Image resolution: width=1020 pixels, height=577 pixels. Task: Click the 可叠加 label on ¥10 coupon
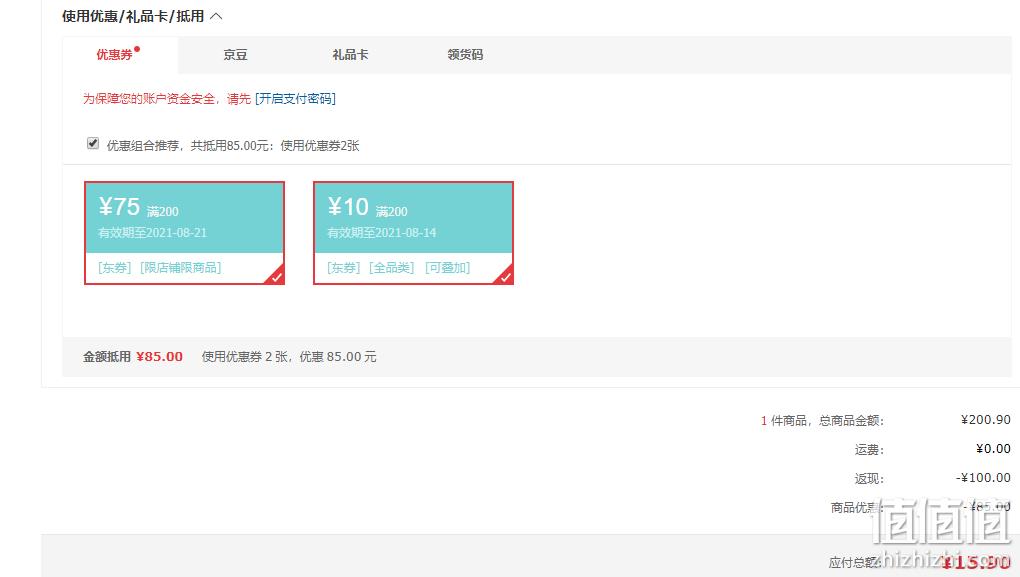(x=448, y=267)
